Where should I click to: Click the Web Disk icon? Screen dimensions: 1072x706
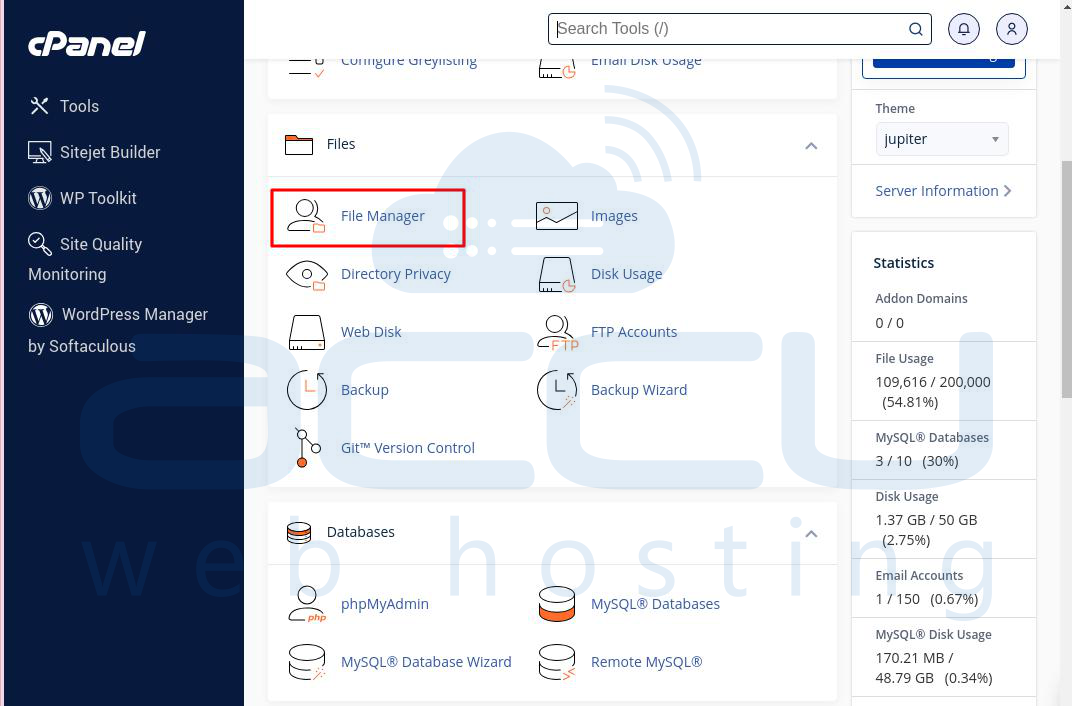coord(306,332)
